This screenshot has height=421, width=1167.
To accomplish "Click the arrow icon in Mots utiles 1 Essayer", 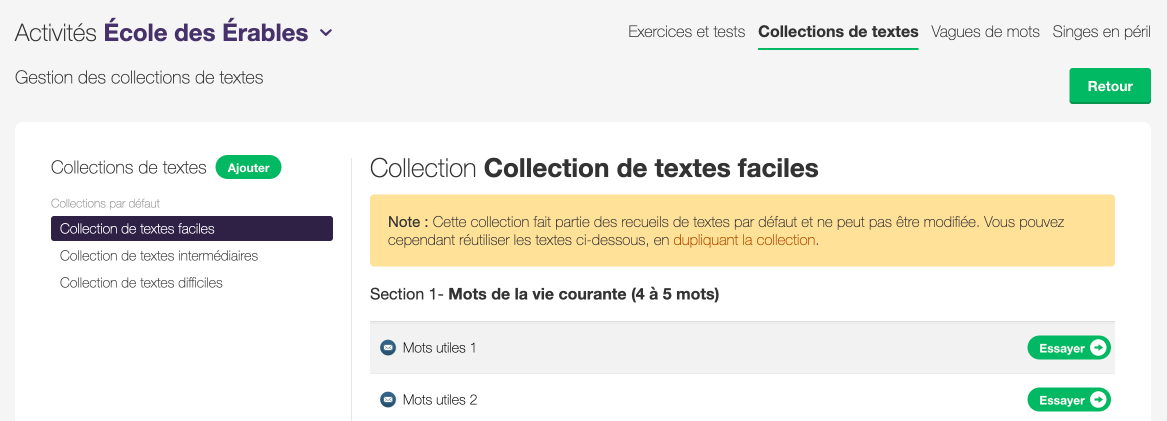I will [1098, 348].
